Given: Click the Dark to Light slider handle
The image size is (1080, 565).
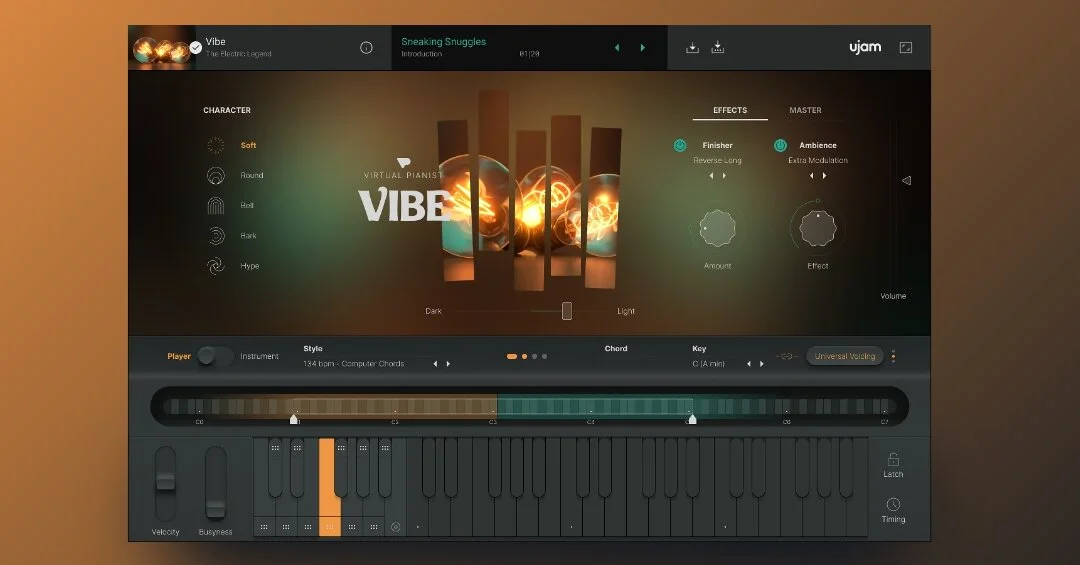Looking at the screenshot, I should point(567,311).
